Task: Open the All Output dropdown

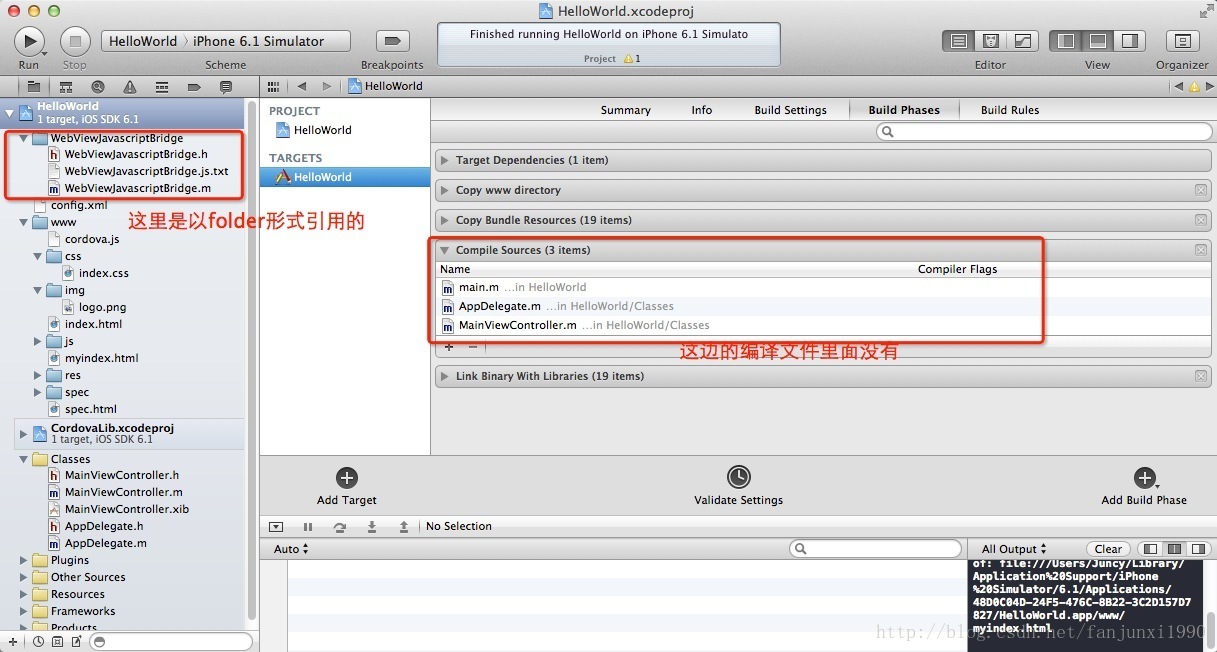Action: click(x=1014, y=549)
